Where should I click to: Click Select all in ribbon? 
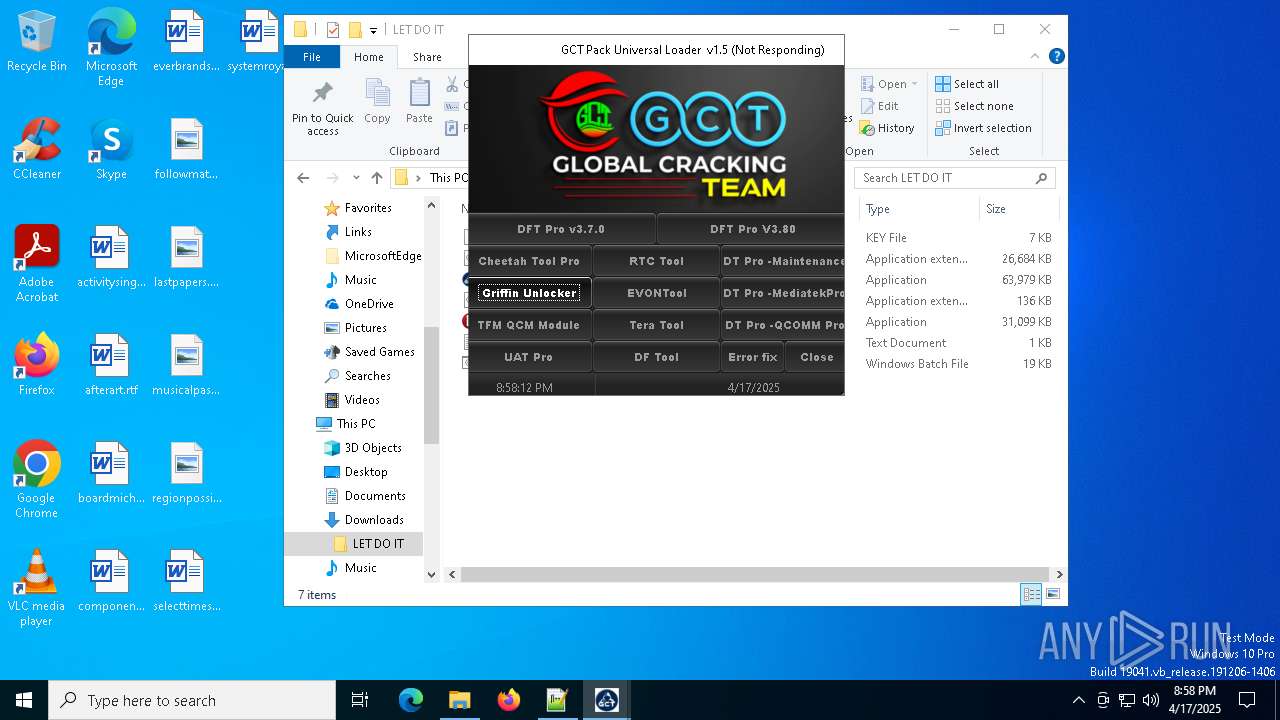click(x=967, y=84)
